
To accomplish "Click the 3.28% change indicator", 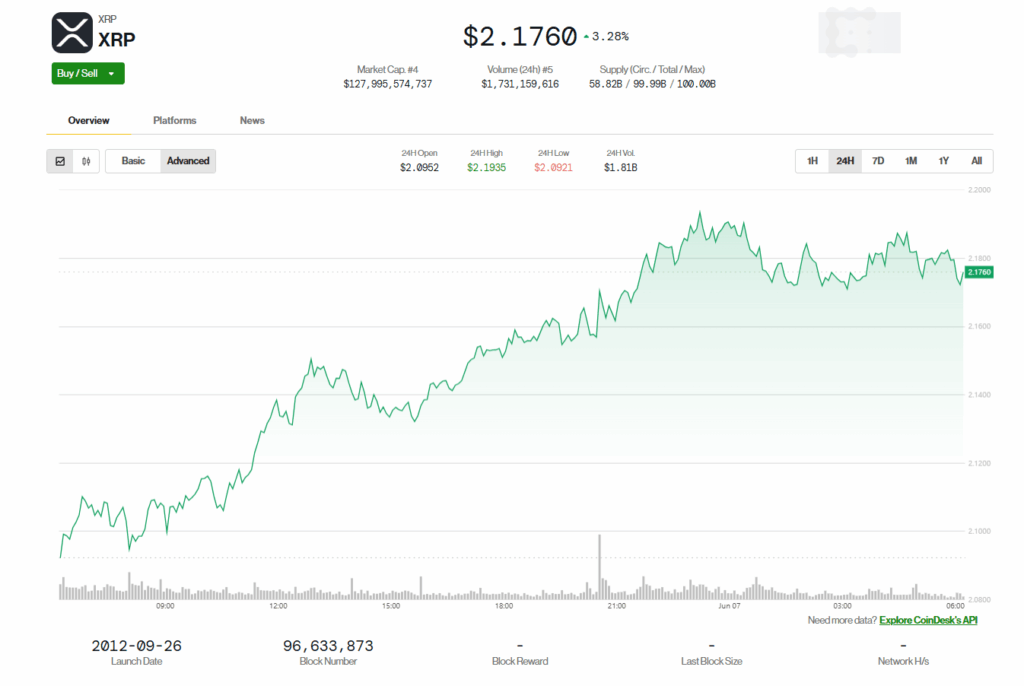I will [606, 37].
